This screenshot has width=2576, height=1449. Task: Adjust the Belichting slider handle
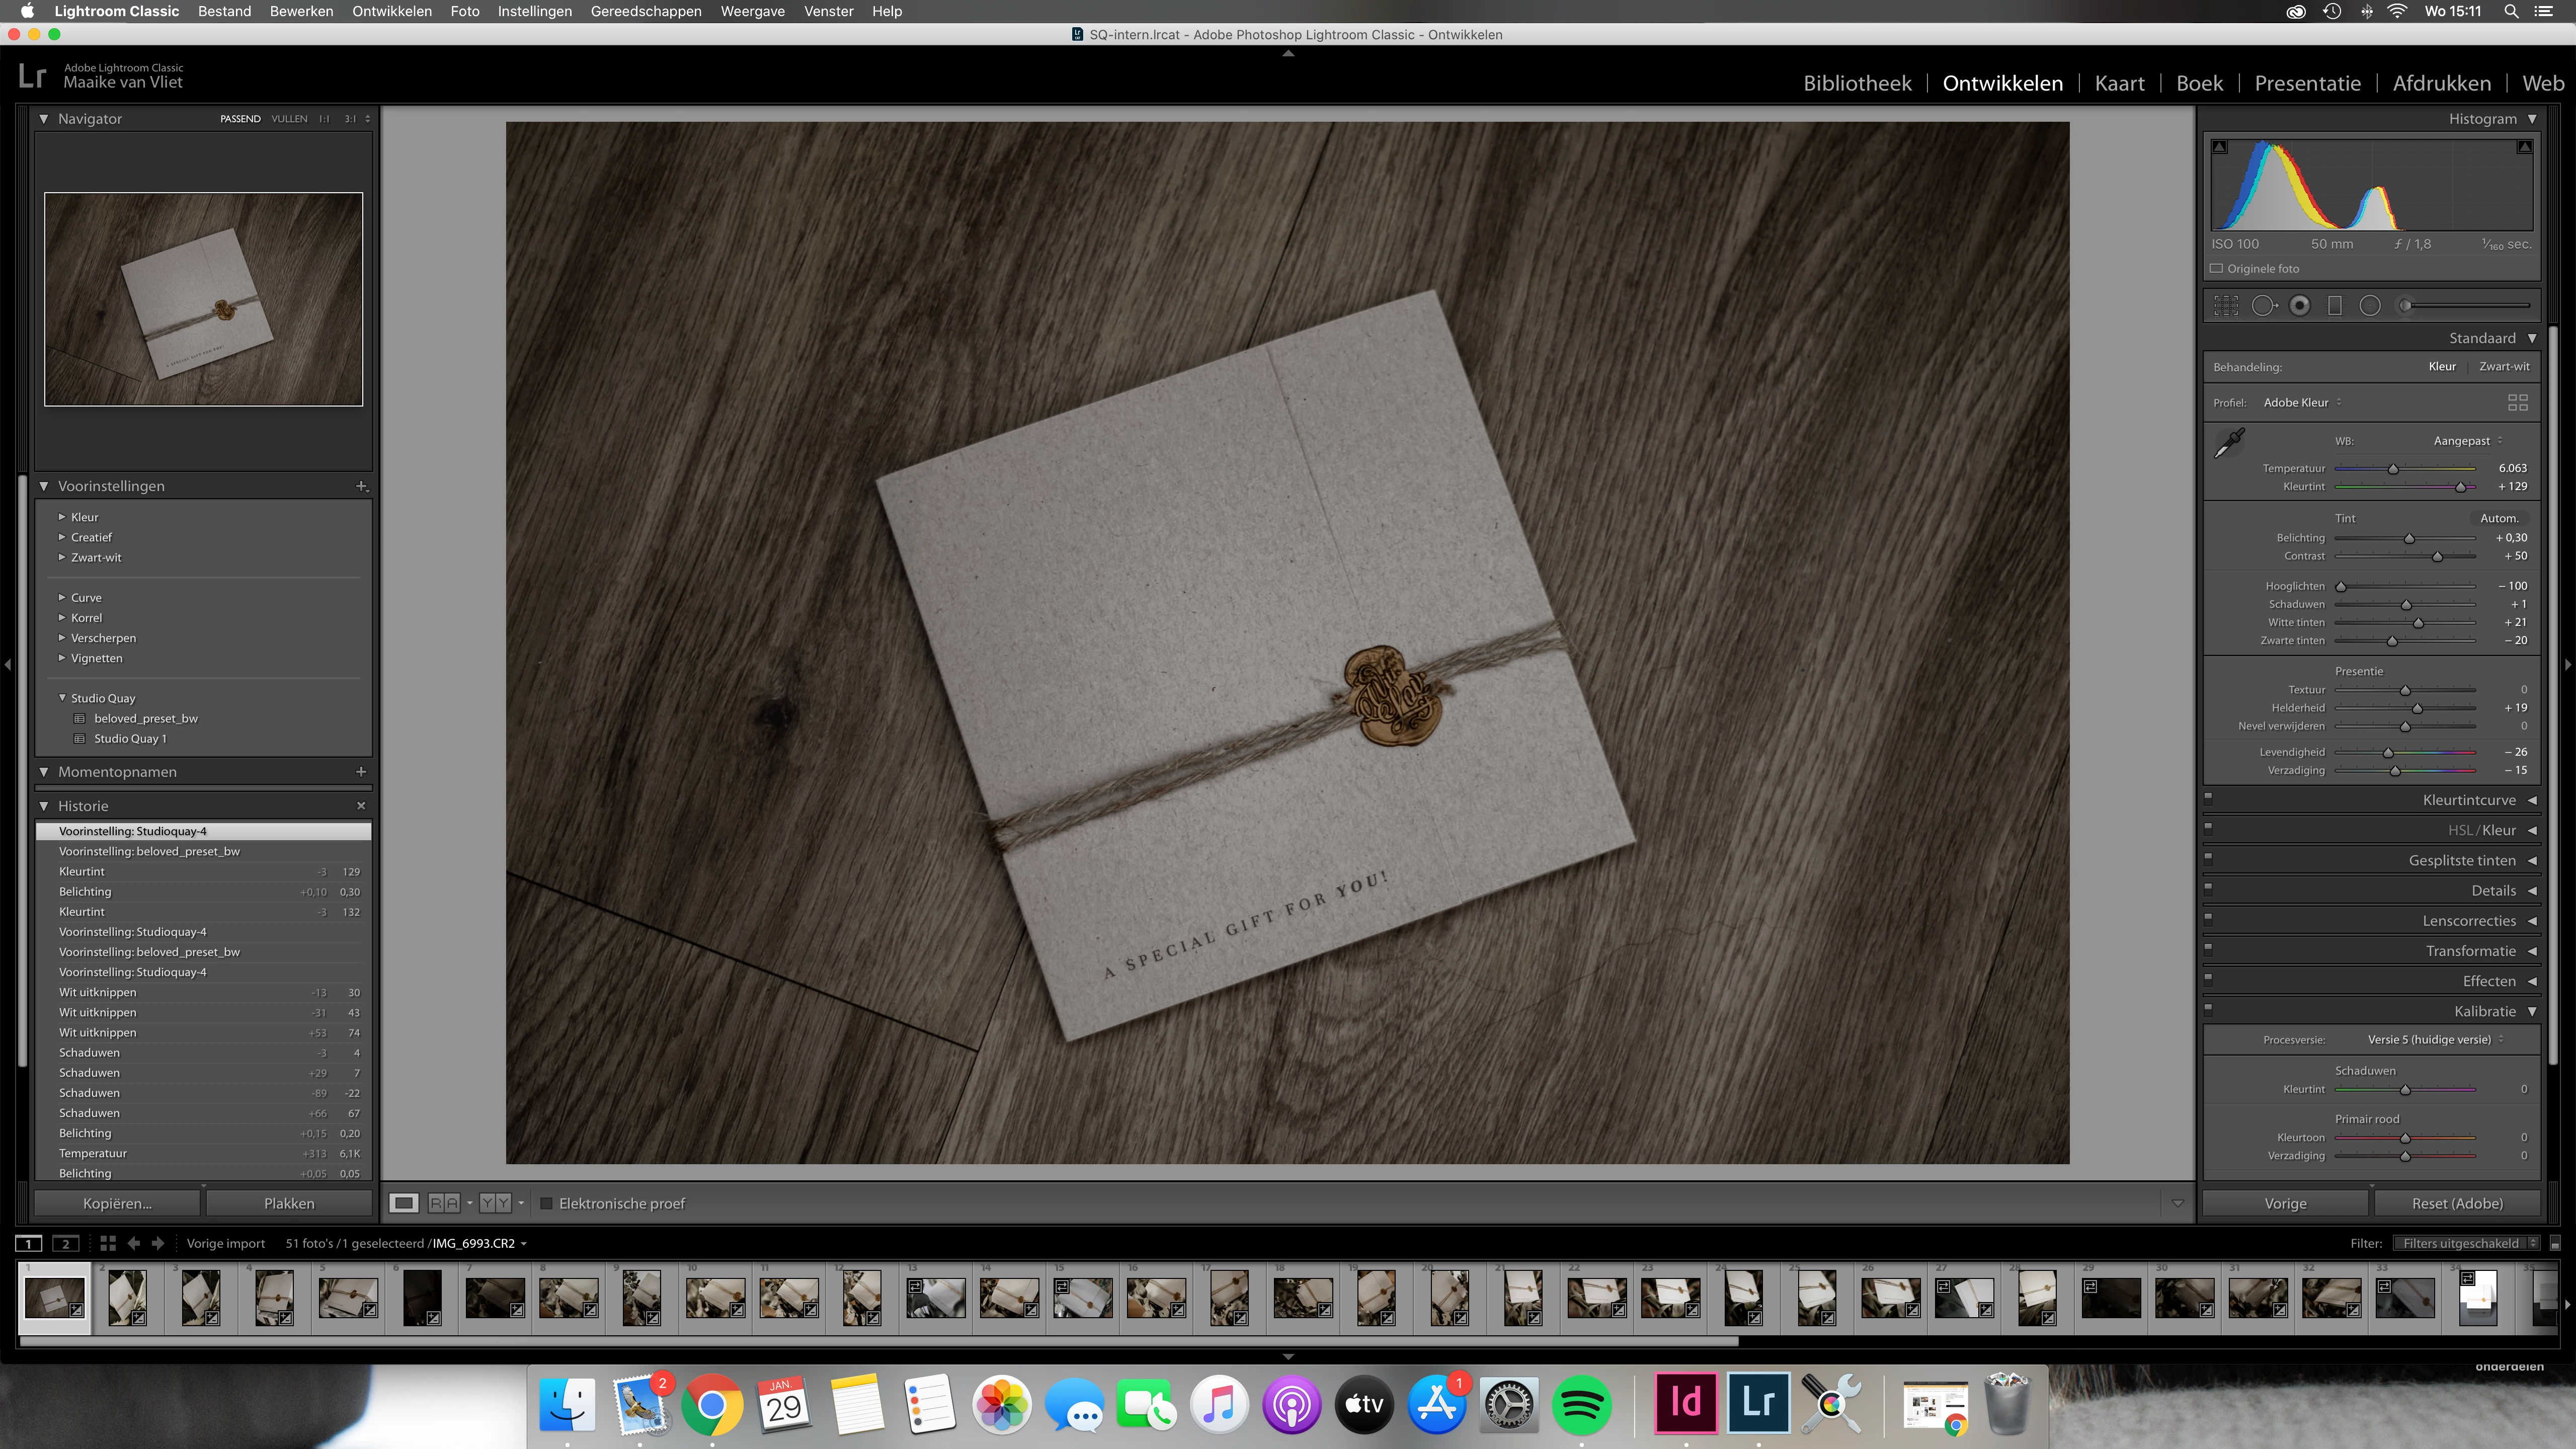click(x=2409, y=539)
